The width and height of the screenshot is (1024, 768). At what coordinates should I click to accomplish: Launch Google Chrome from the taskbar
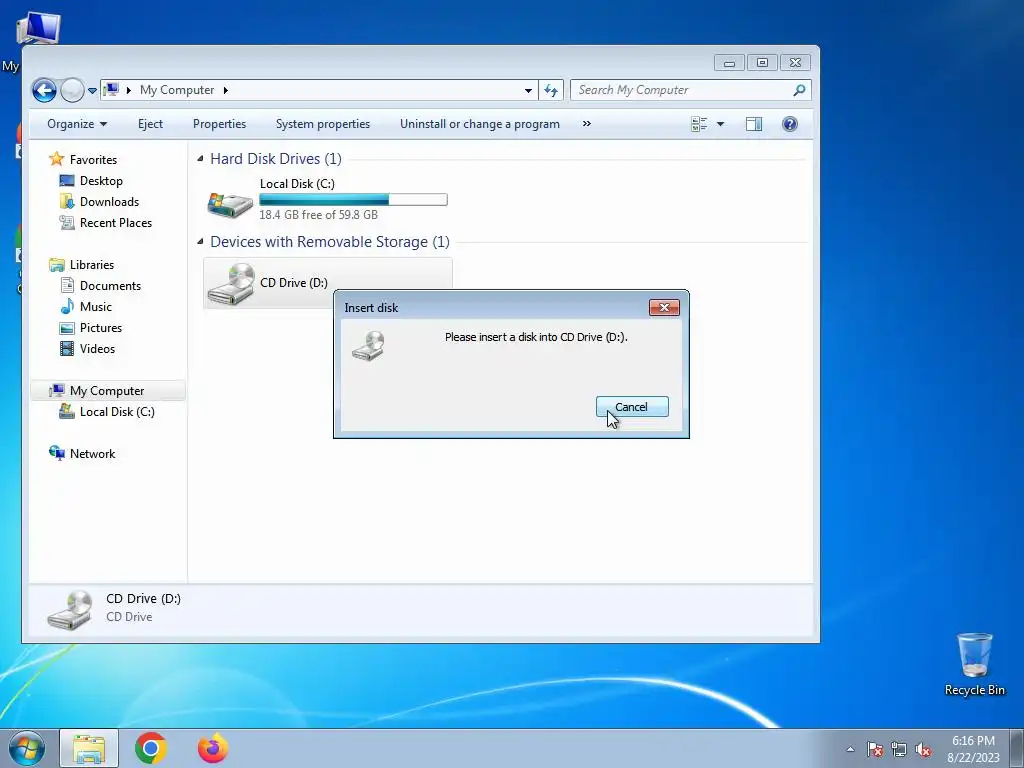click(151, 748)
